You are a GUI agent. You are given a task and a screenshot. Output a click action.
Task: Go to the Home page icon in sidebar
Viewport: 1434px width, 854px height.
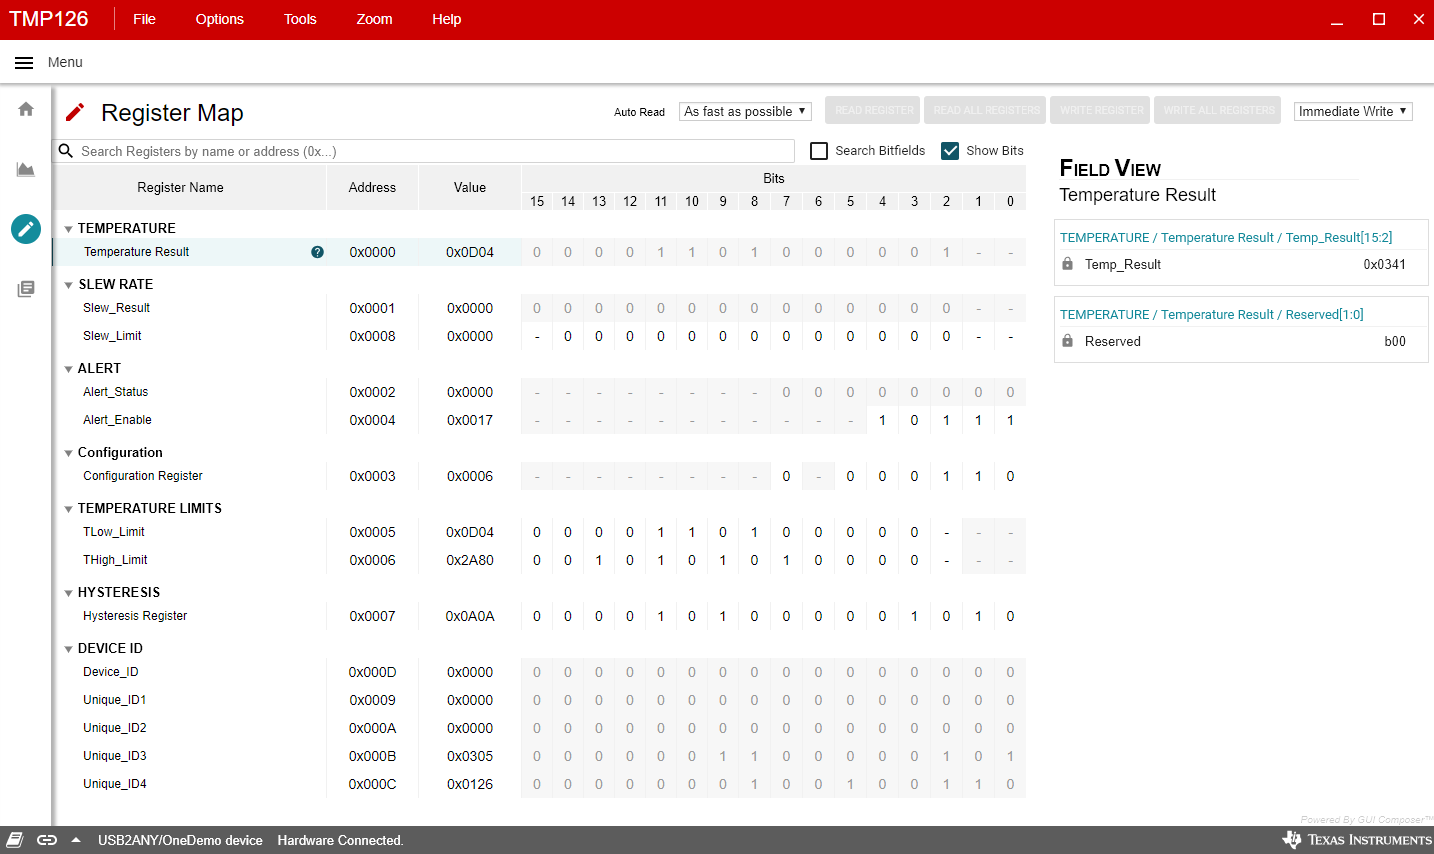point(26,109)
